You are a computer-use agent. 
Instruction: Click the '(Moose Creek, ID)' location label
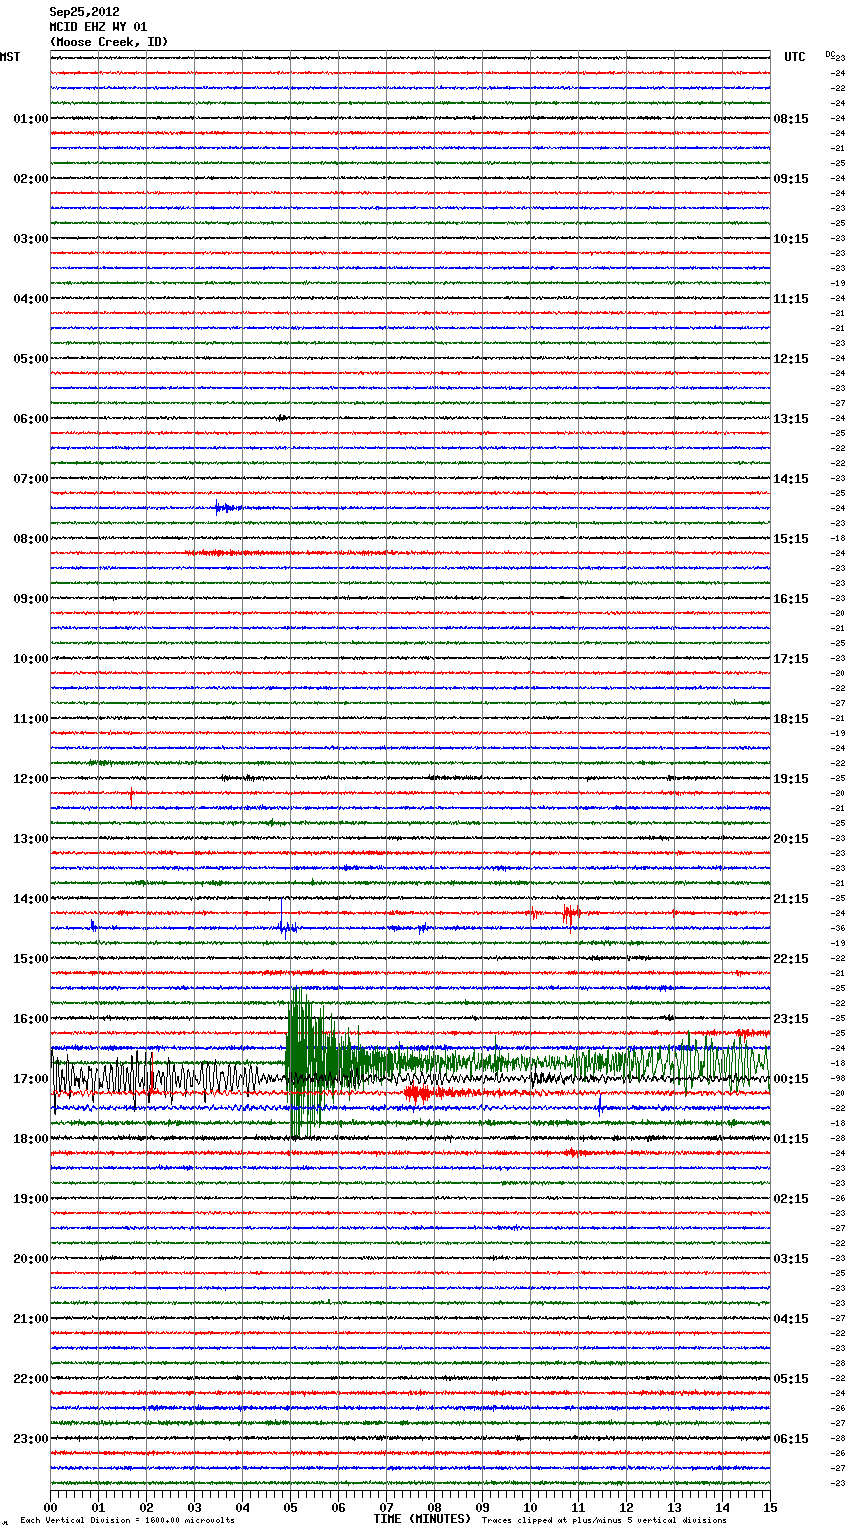pyautogui.click(x=109, y=42)
